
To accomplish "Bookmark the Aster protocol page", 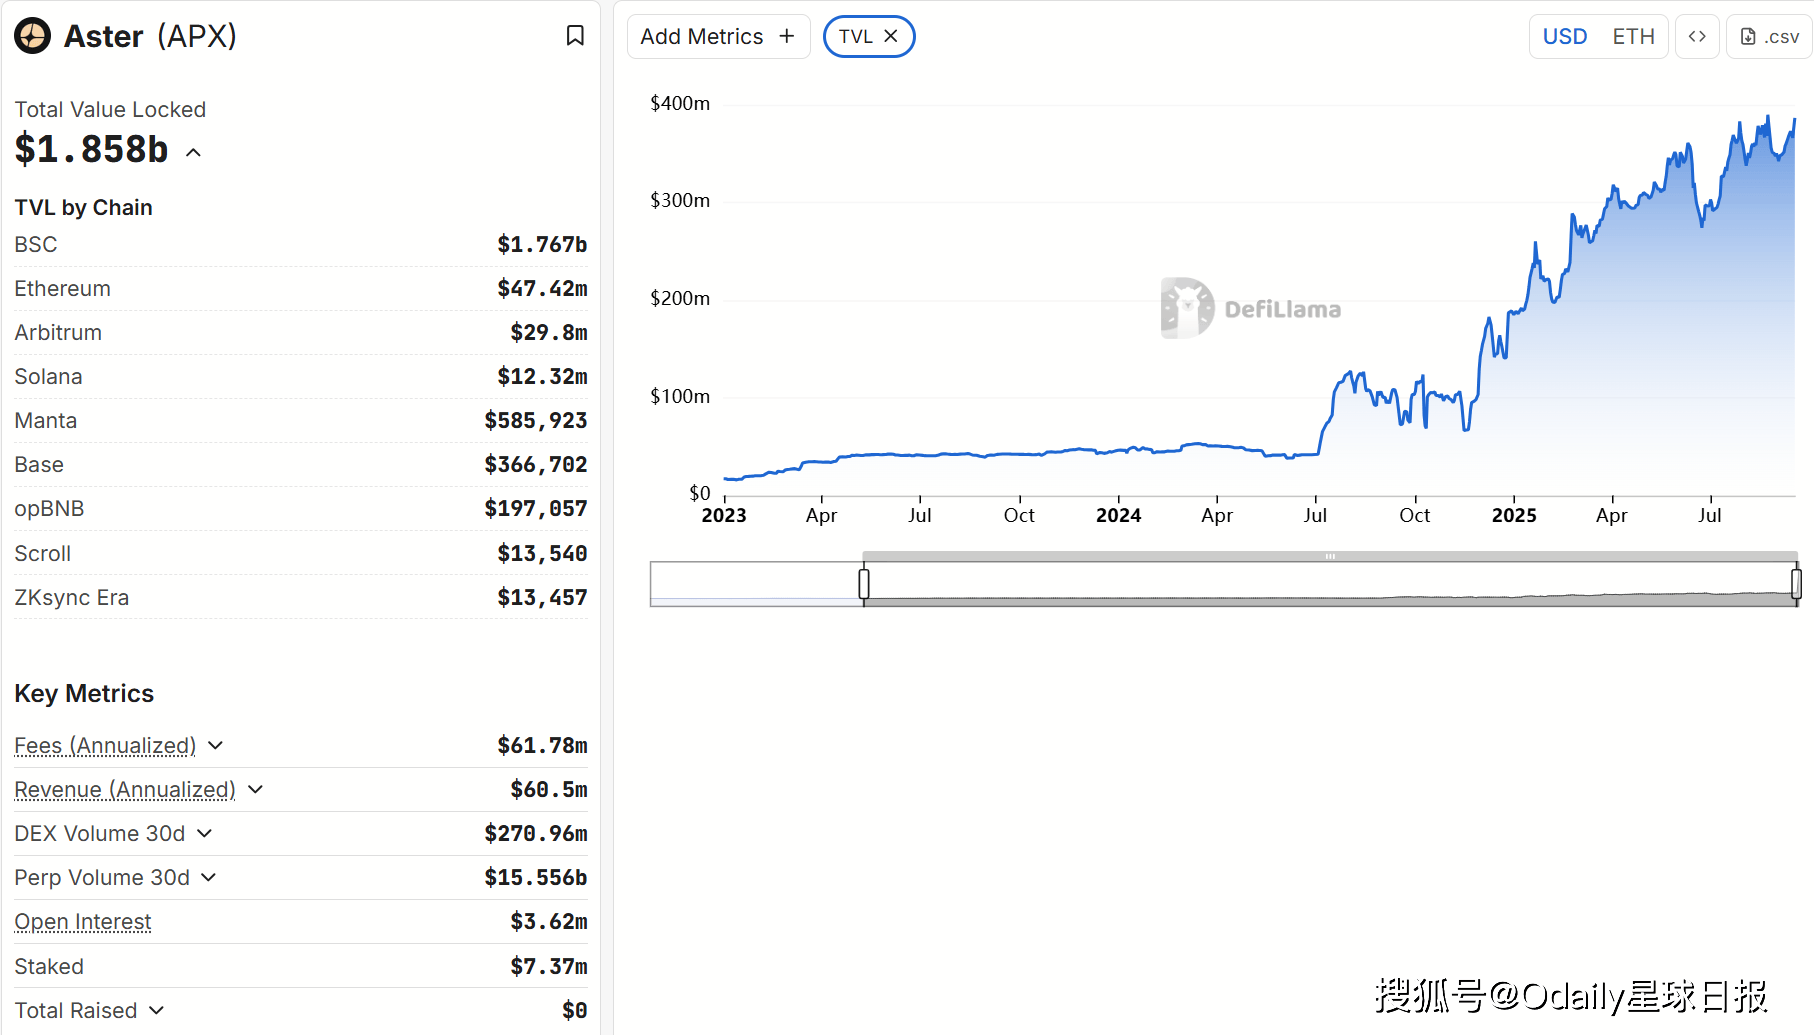I will [575, 35].
